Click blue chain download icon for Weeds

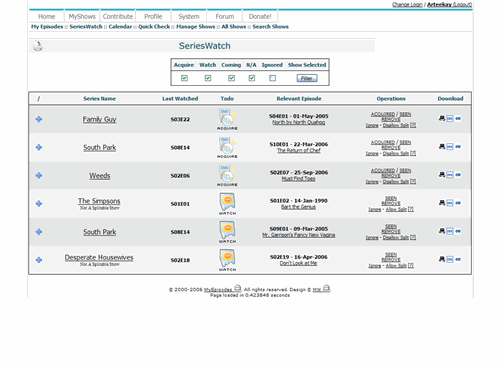(458, 175)
